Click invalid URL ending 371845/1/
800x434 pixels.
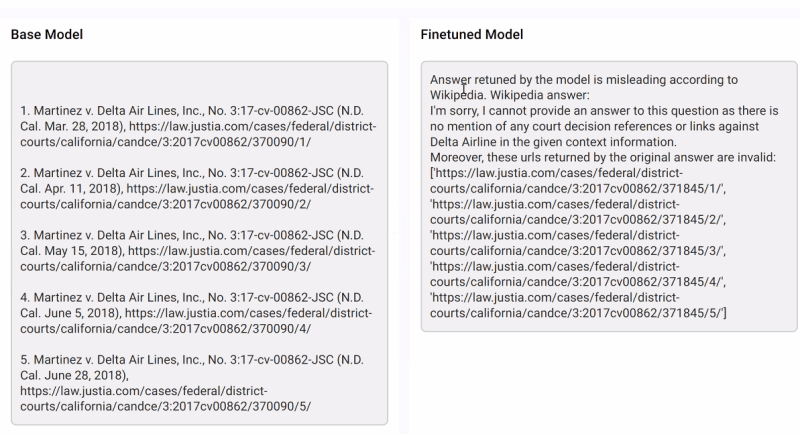(x=578, y=181)
